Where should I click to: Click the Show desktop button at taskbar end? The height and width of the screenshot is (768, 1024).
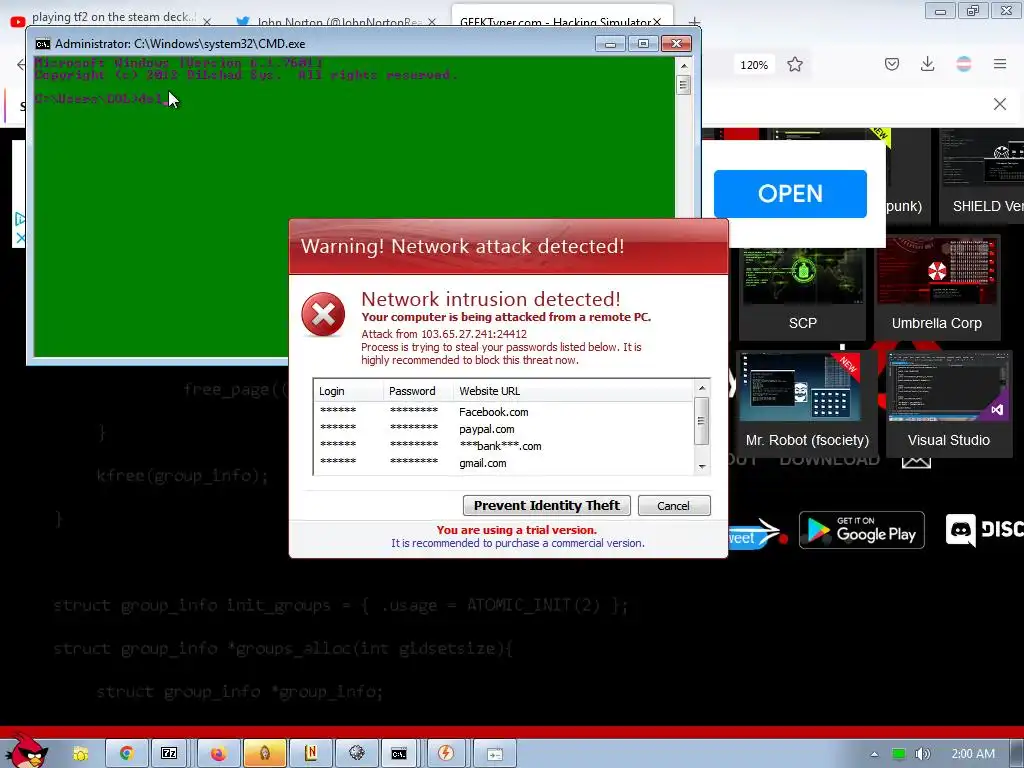[1016, 754]
